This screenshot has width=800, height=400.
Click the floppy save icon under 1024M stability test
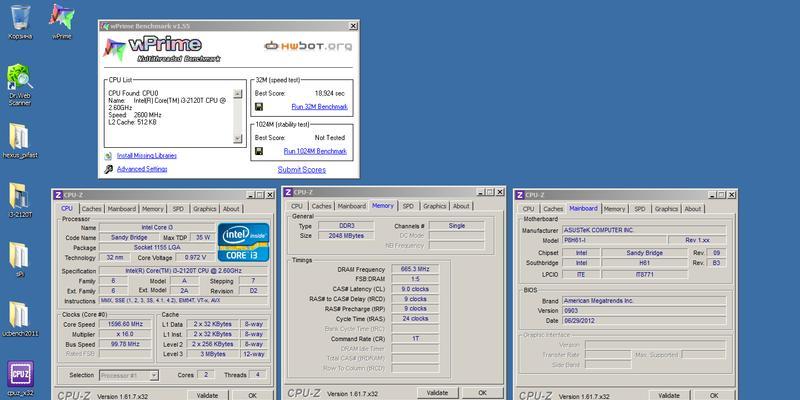259,151
